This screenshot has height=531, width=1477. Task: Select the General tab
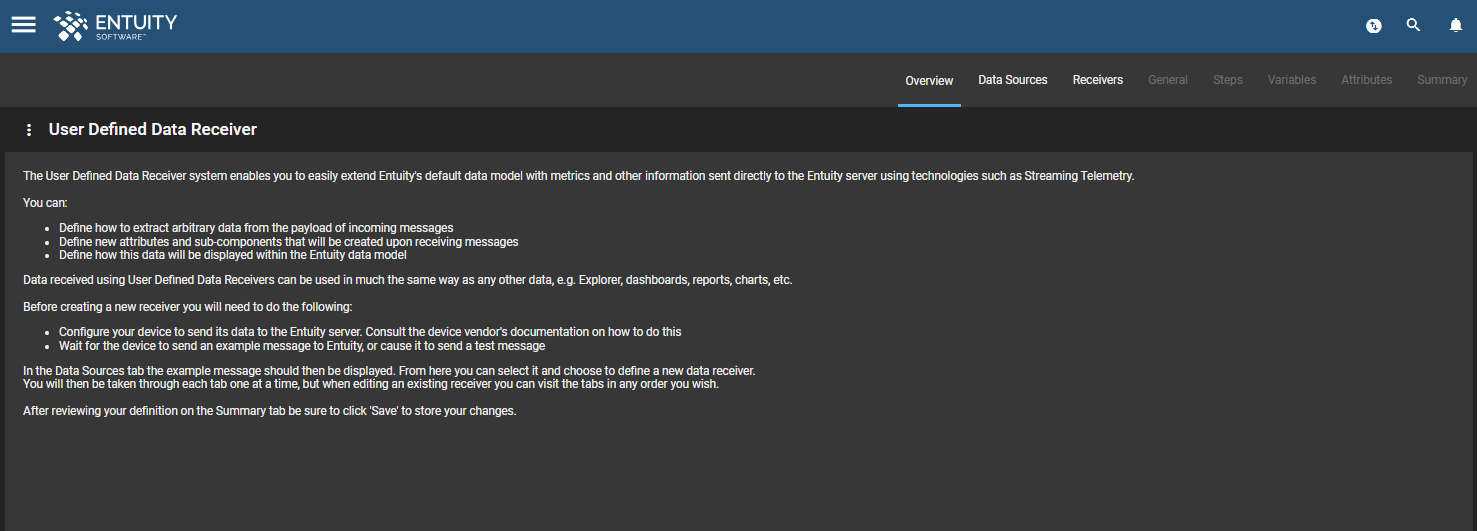click(1168, 80)
